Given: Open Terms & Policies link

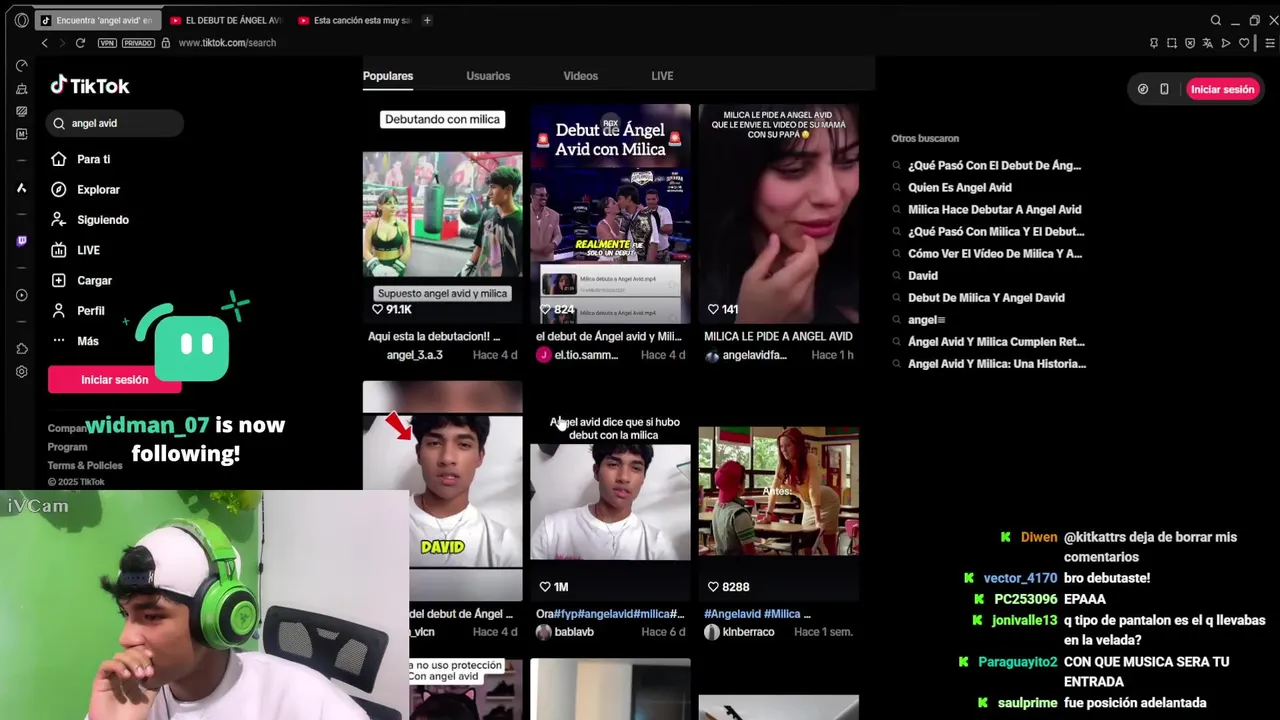Looking at the screenshot, I should [85, 465].
